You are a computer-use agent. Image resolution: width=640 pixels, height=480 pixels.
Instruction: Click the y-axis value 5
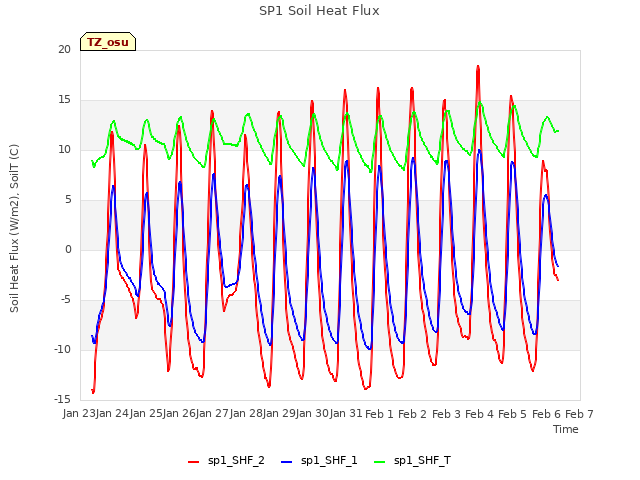click(x=68, y=200)
